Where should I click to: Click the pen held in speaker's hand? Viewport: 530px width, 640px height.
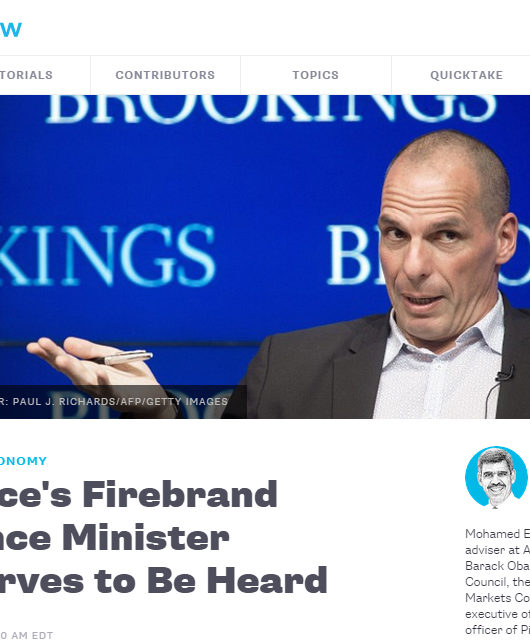click(x=124, y=358)
